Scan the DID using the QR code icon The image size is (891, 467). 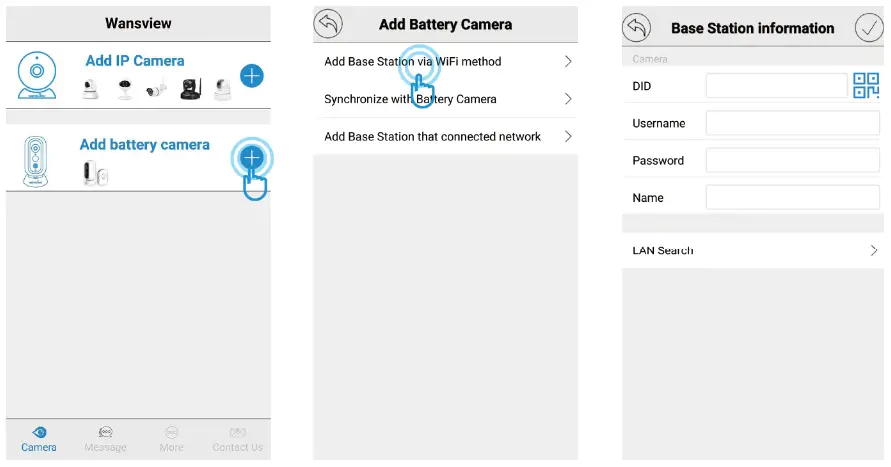pyautogui.click(x=865, y=86)
